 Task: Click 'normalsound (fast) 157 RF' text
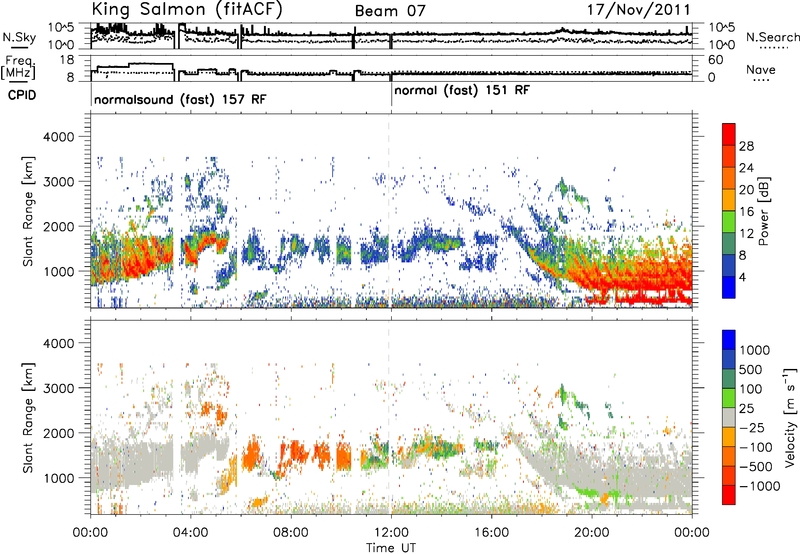[x=180, y=99]
